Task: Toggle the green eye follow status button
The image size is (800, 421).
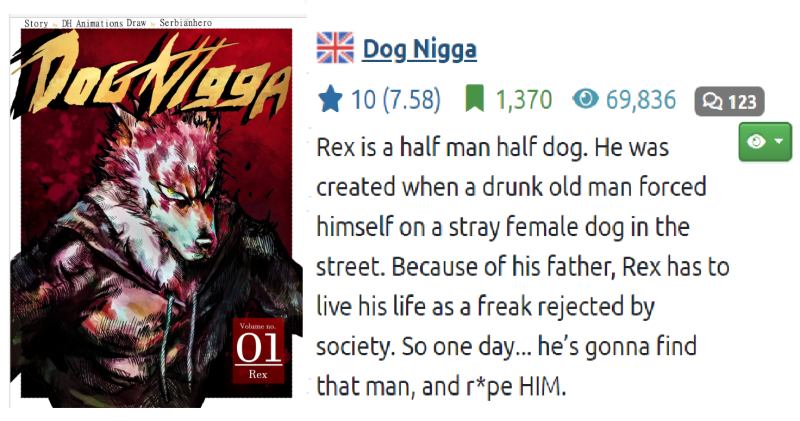Action: tap(765, 141)
